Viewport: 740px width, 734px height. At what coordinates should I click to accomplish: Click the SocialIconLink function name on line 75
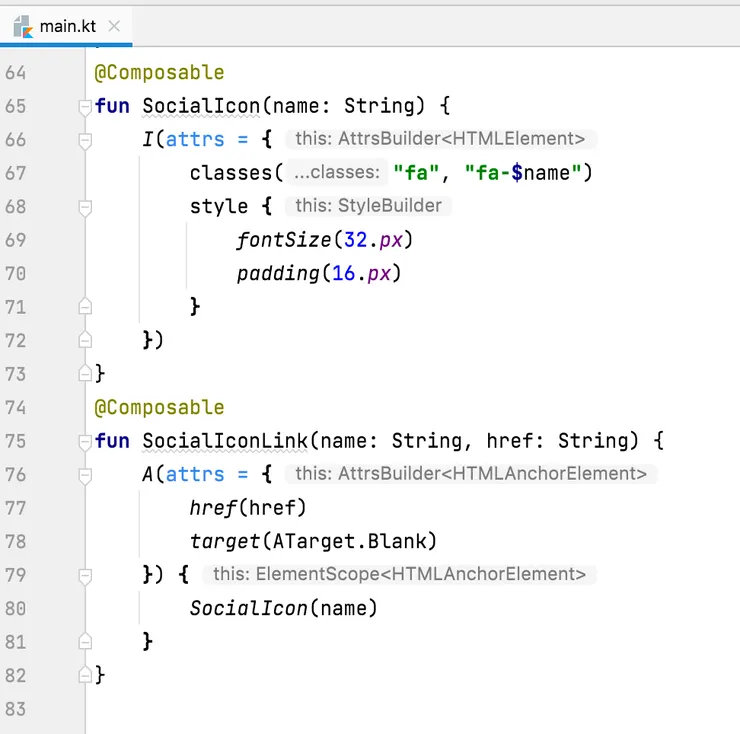[225, 441]
